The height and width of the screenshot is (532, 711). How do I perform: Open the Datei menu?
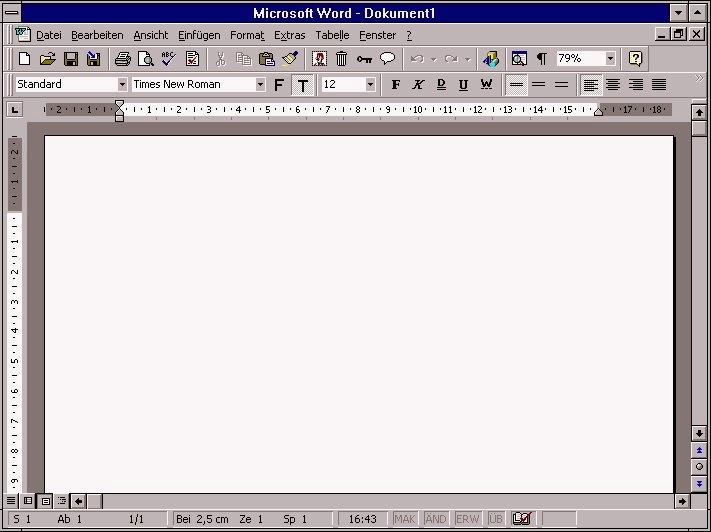(x=49, y=35)
